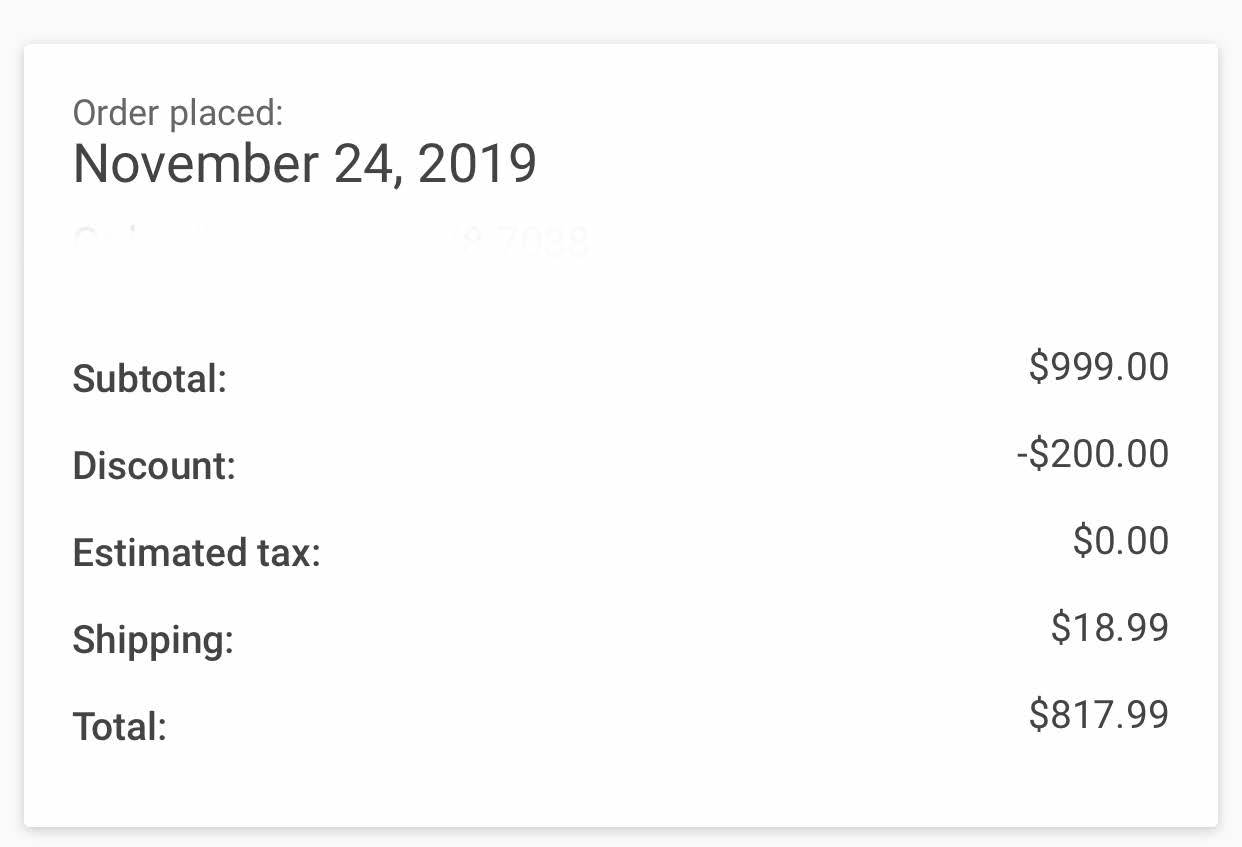Click the word Order in "Order placed:"

(x=117, y=114)
